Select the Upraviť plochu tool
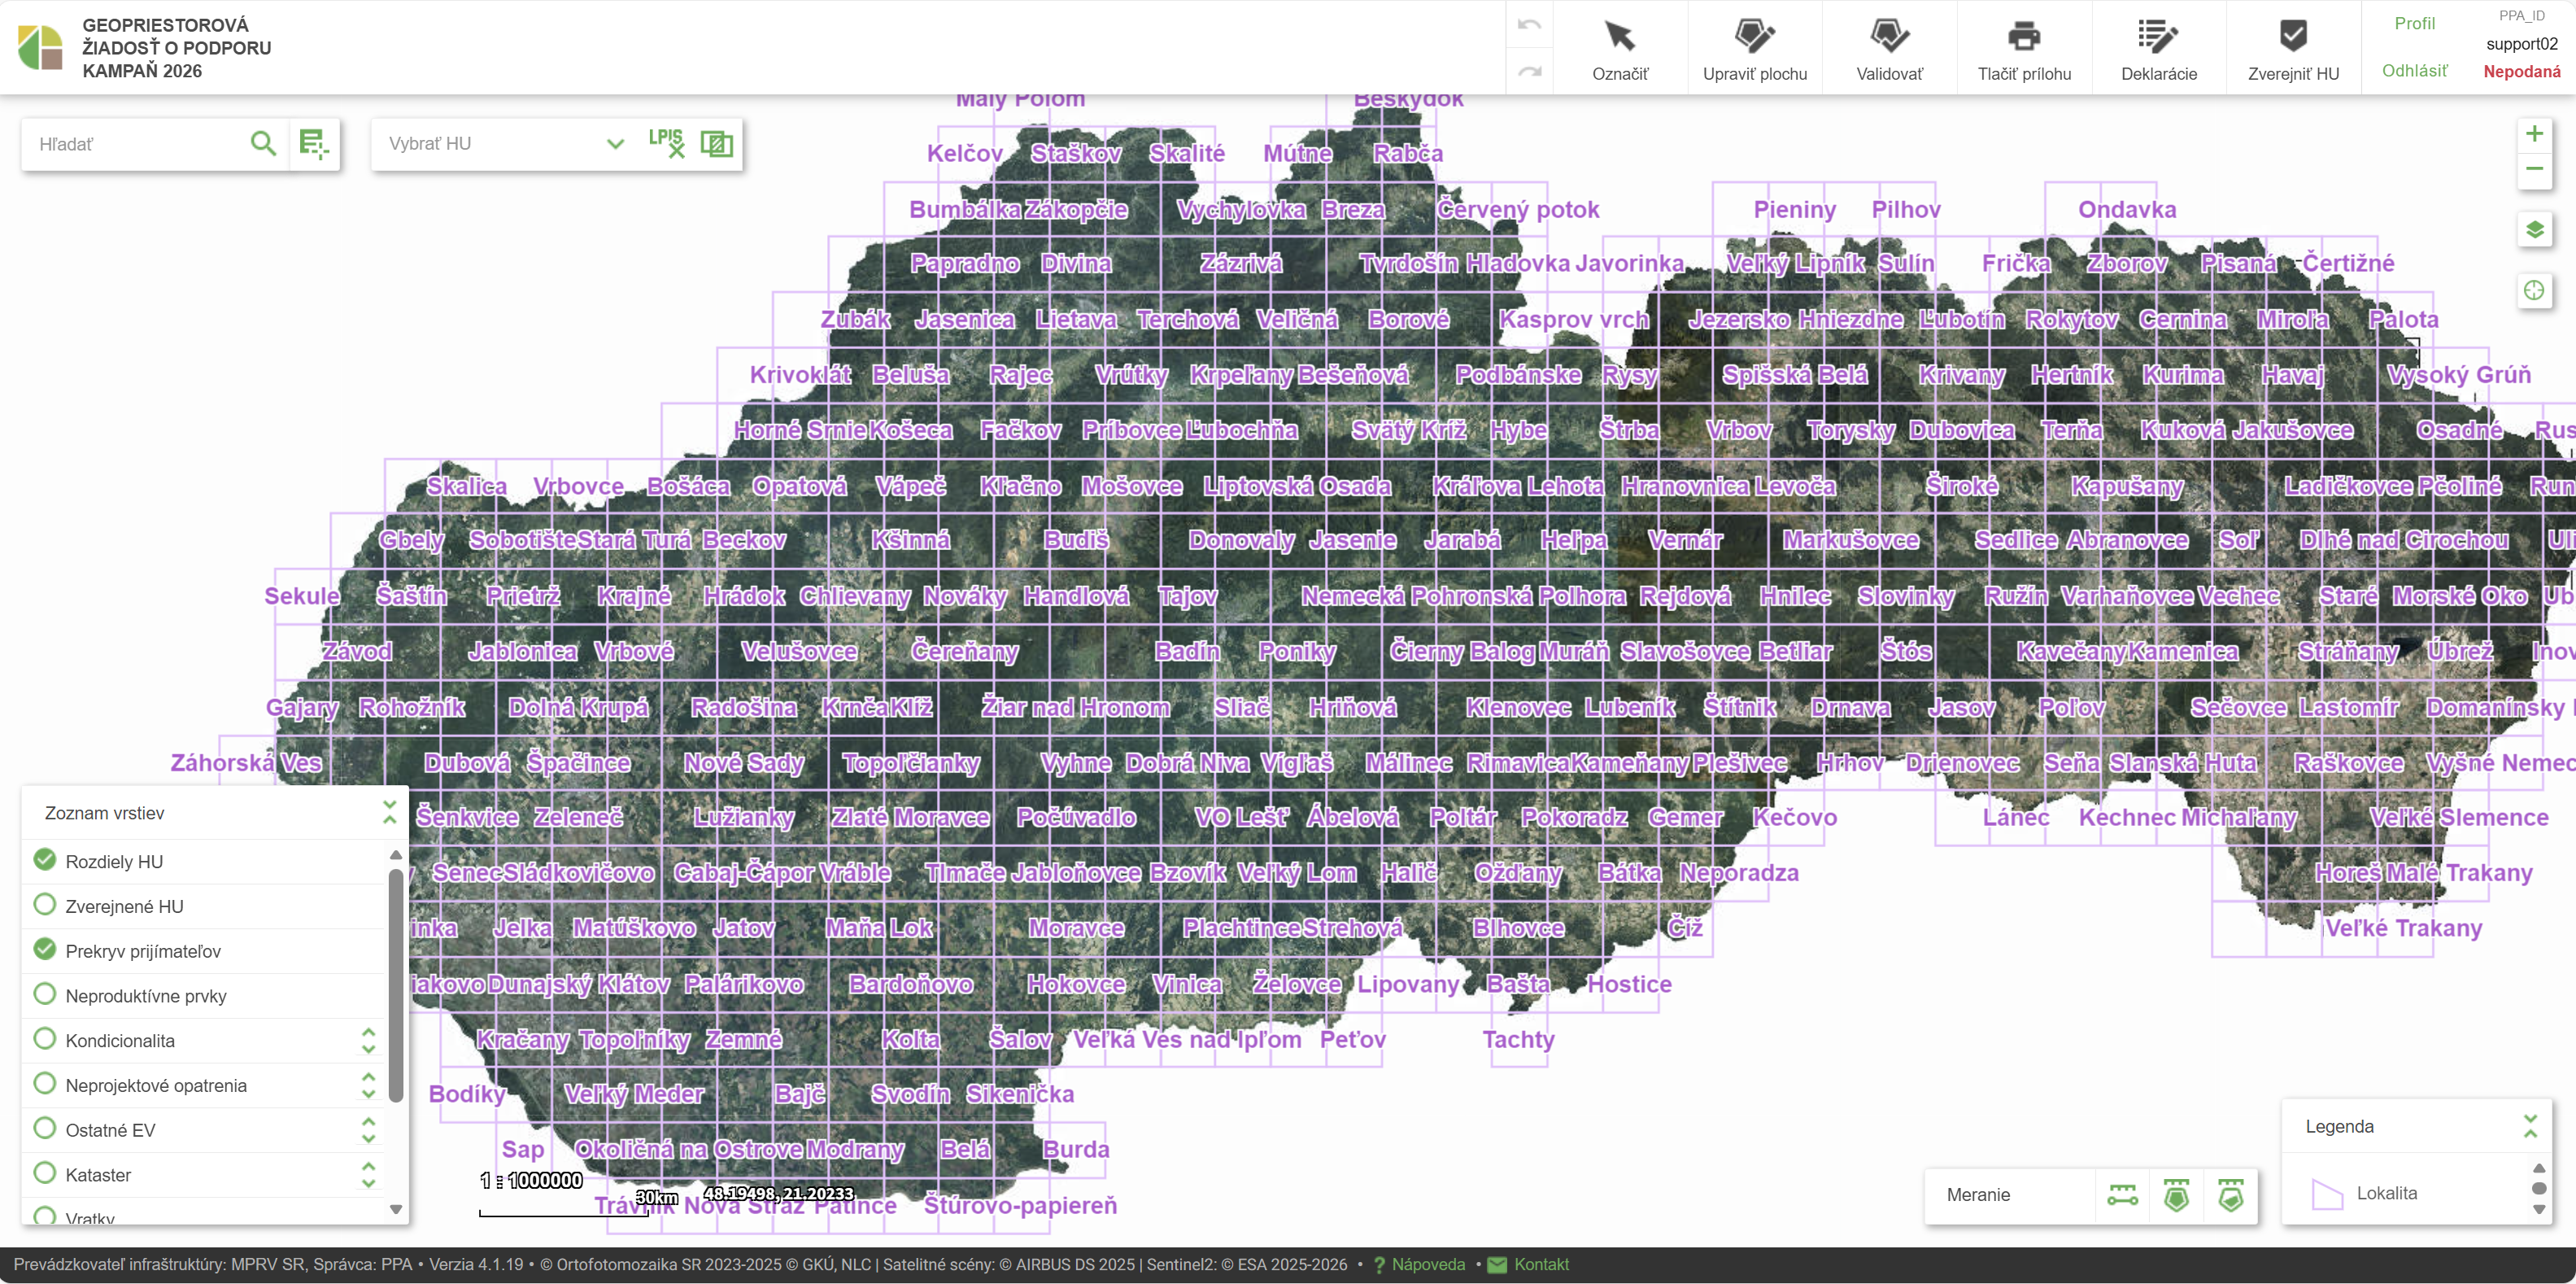The image size is (2576, 1284). point(1754,48)
